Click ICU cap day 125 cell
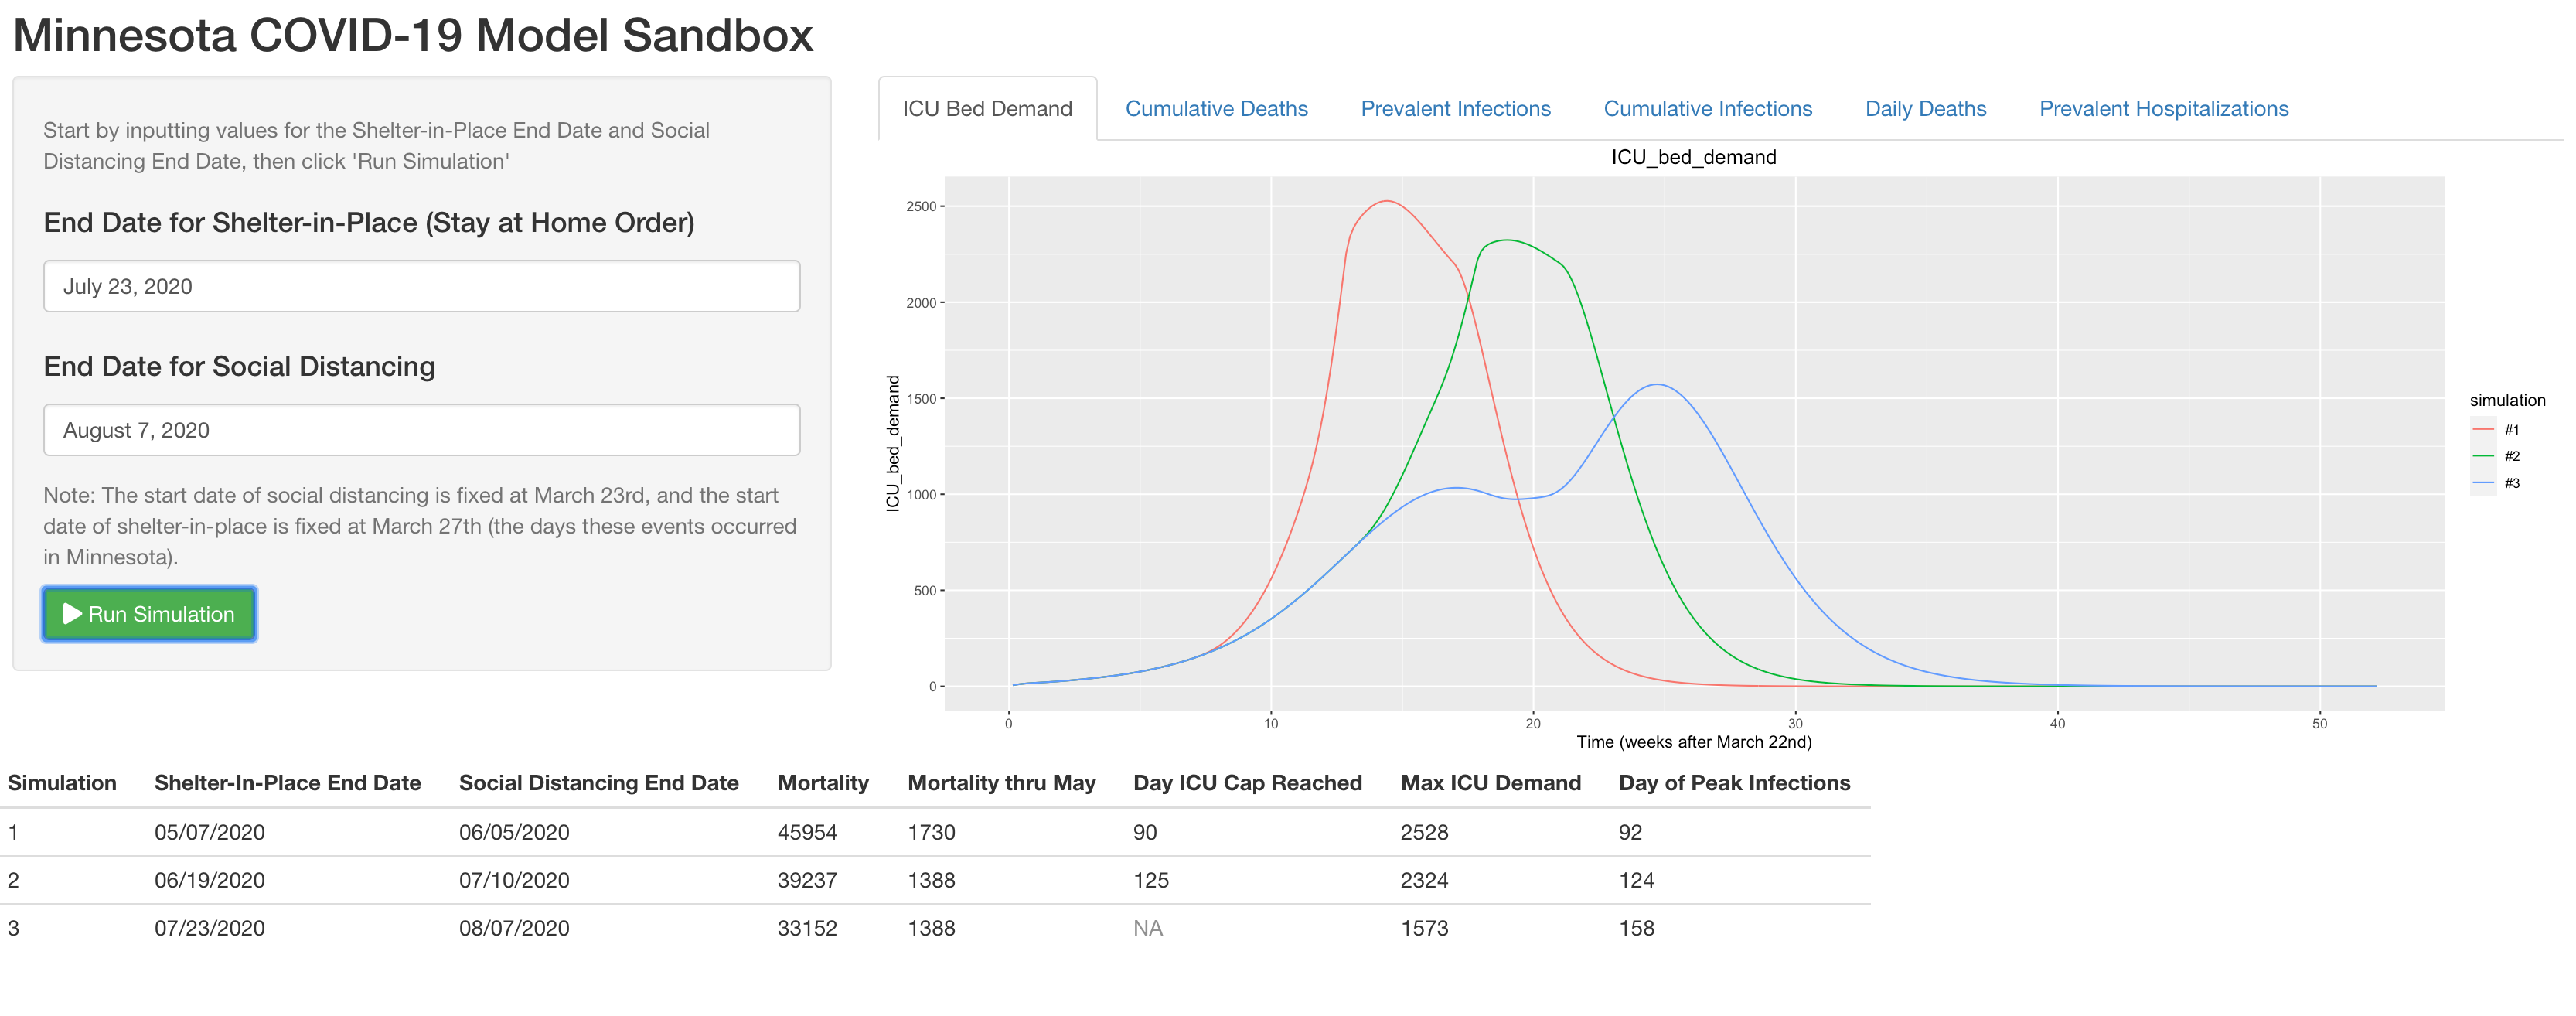This screenshot has height=1016, width=2576. pyautogui.click(x=1151, y=880)
